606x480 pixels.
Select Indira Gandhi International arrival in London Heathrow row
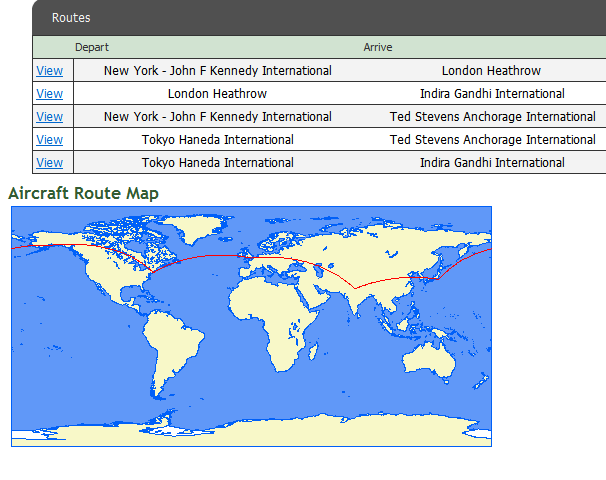pyautogui.click(x=492, y=94)
